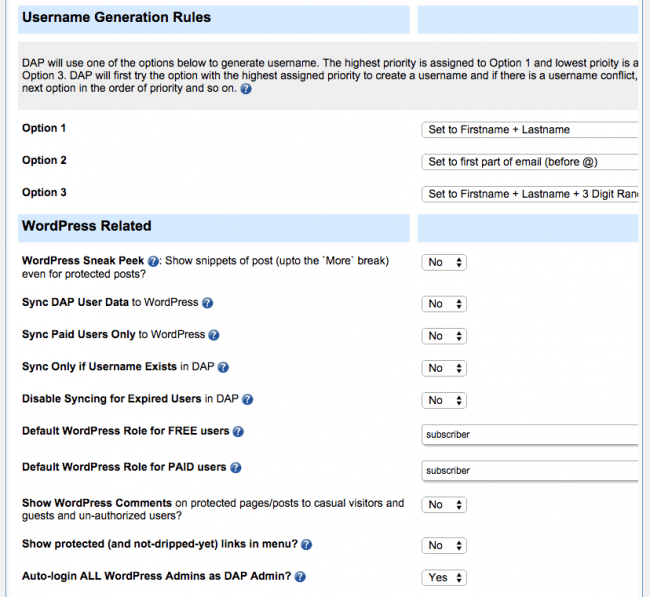Screen dimensions: 650x597
Task: Click help icon for Sync Only if Username Exists
Action: pyautogui.click(x=224, y=368)
